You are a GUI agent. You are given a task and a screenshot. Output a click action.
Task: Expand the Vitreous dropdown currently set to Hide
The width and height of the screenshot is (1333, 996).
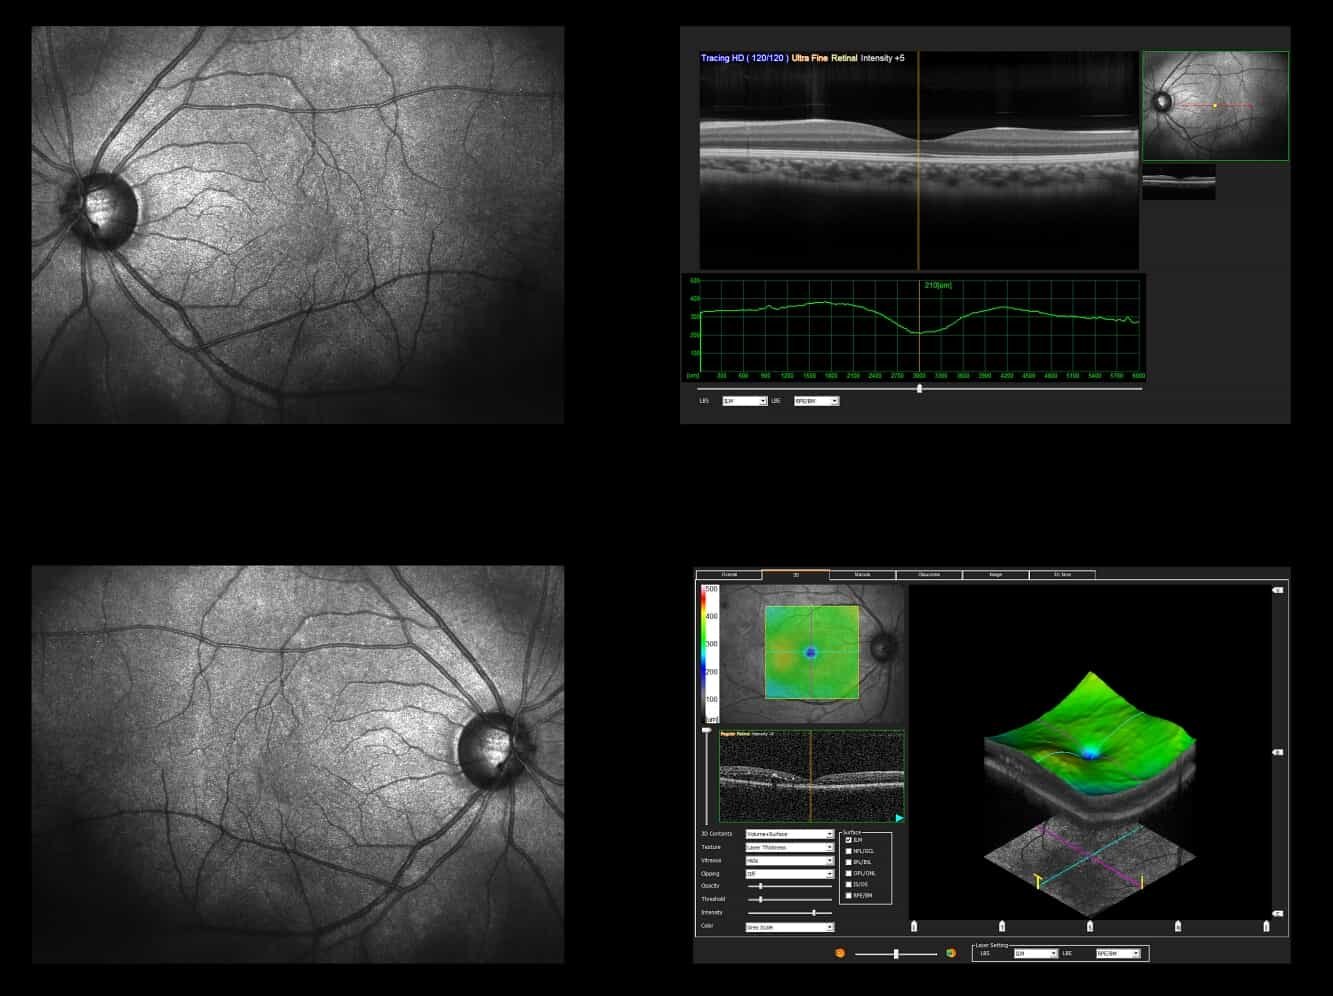(831, 861)
